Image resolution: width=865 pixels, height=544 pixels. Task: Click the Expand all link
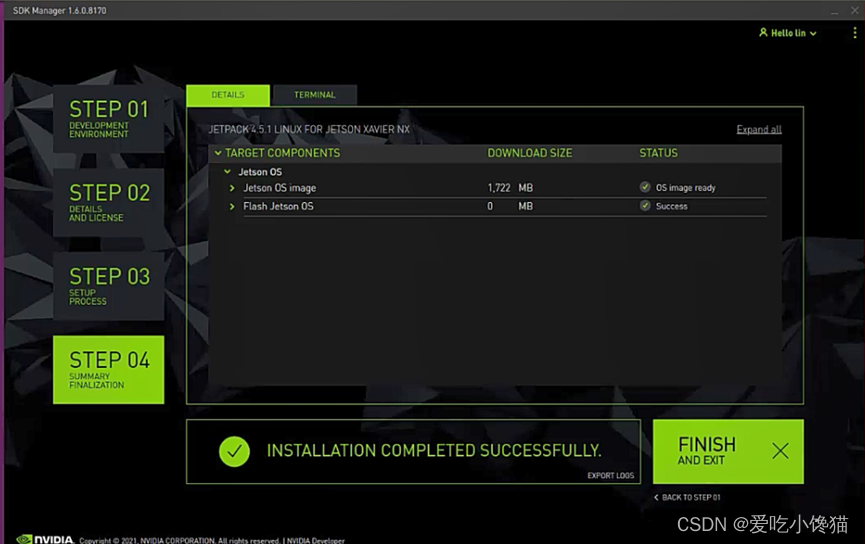(759, 129)
